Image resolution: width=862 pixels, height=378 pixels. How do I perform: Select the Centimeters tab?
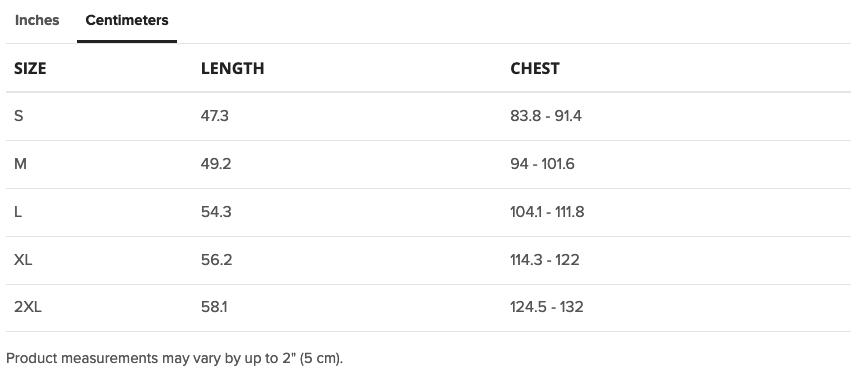[127, 20]
